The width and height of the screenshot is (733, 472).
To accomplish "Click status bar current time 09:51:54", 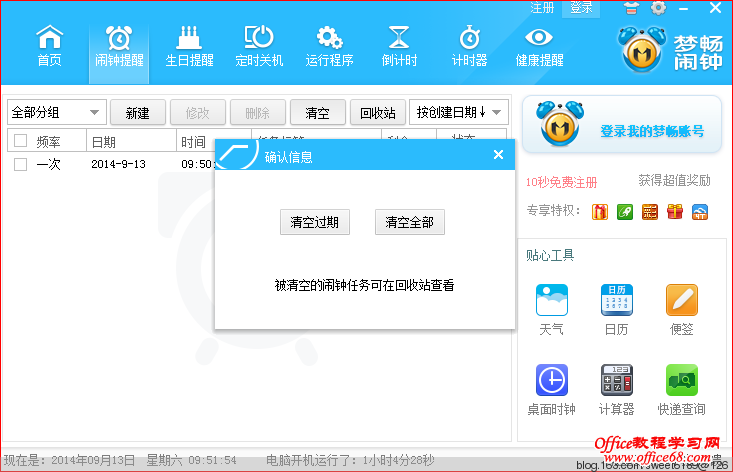I will coord(212,460).
